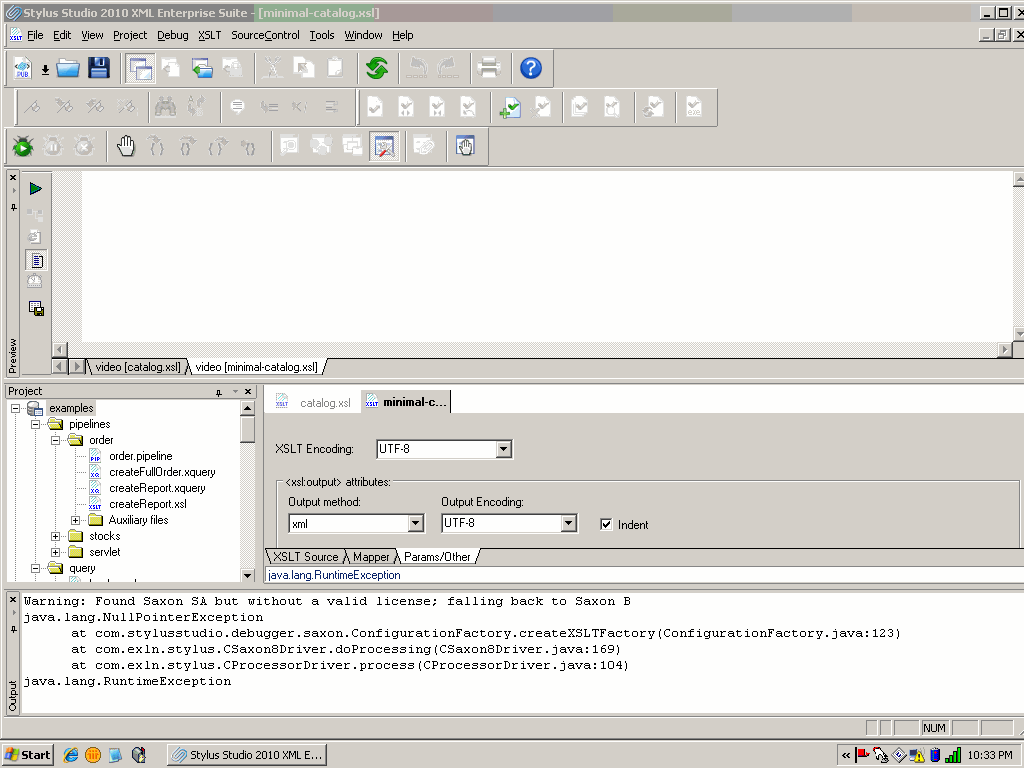The width and height of the screenshot is (1024, 768).
Task: Collapse the query folder
Action: point(35,568)
